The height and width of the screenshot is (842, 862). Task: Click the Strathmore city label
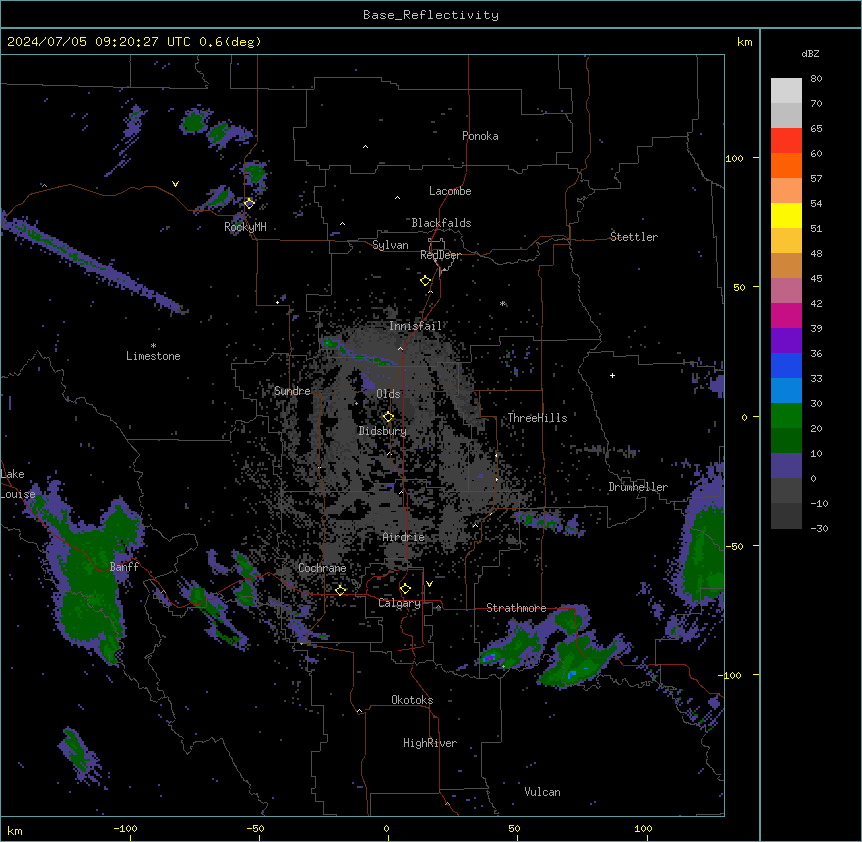coord(516,608)
